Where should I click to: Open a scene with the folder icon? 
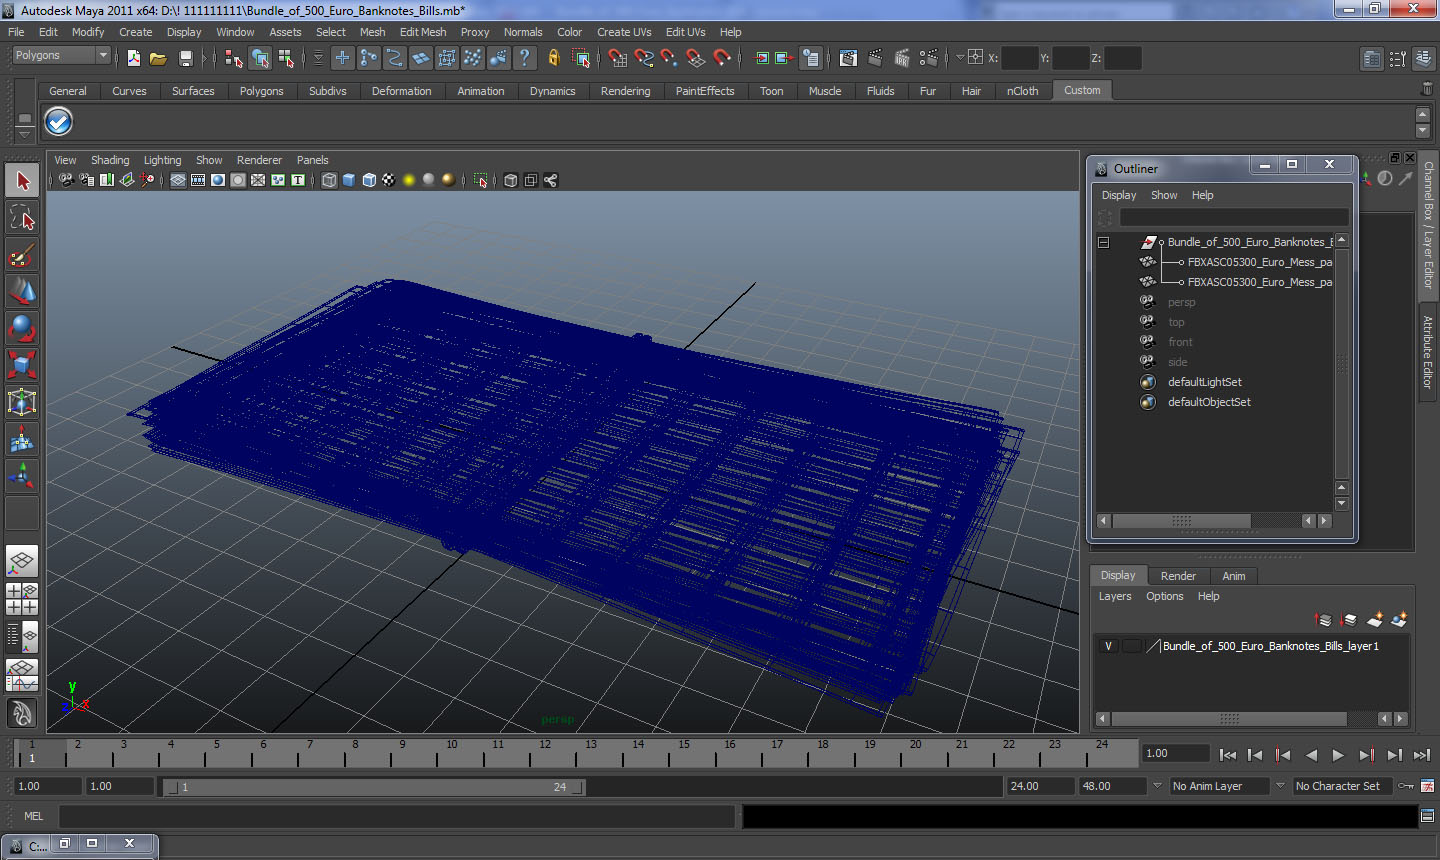click(x=158, y=58)
